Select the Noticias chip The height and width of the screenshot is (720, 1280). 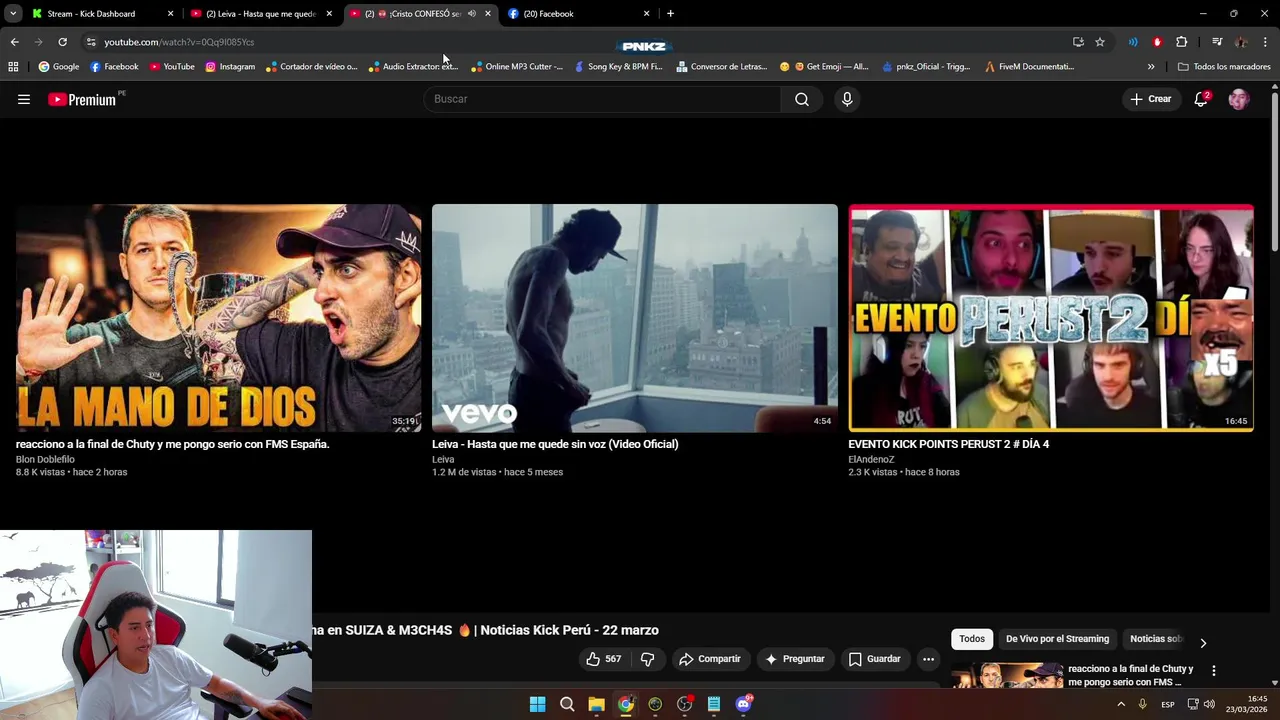1156,639
